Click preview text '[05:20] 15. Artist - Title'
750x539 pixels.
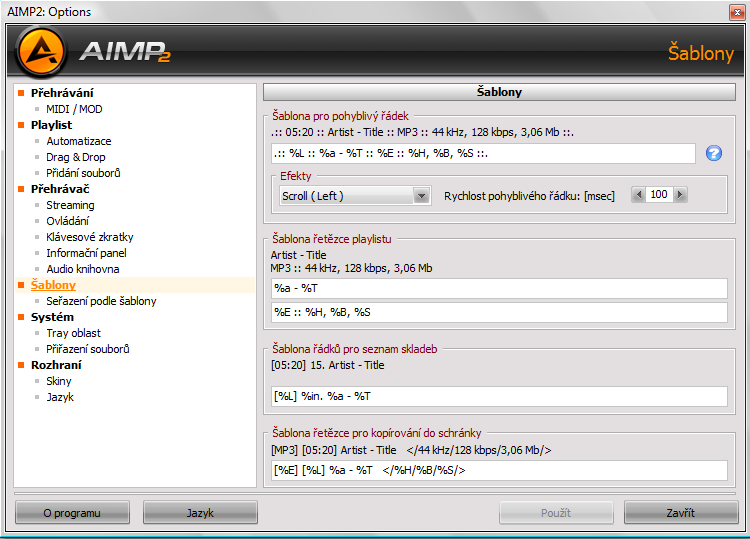pos(328,365)
